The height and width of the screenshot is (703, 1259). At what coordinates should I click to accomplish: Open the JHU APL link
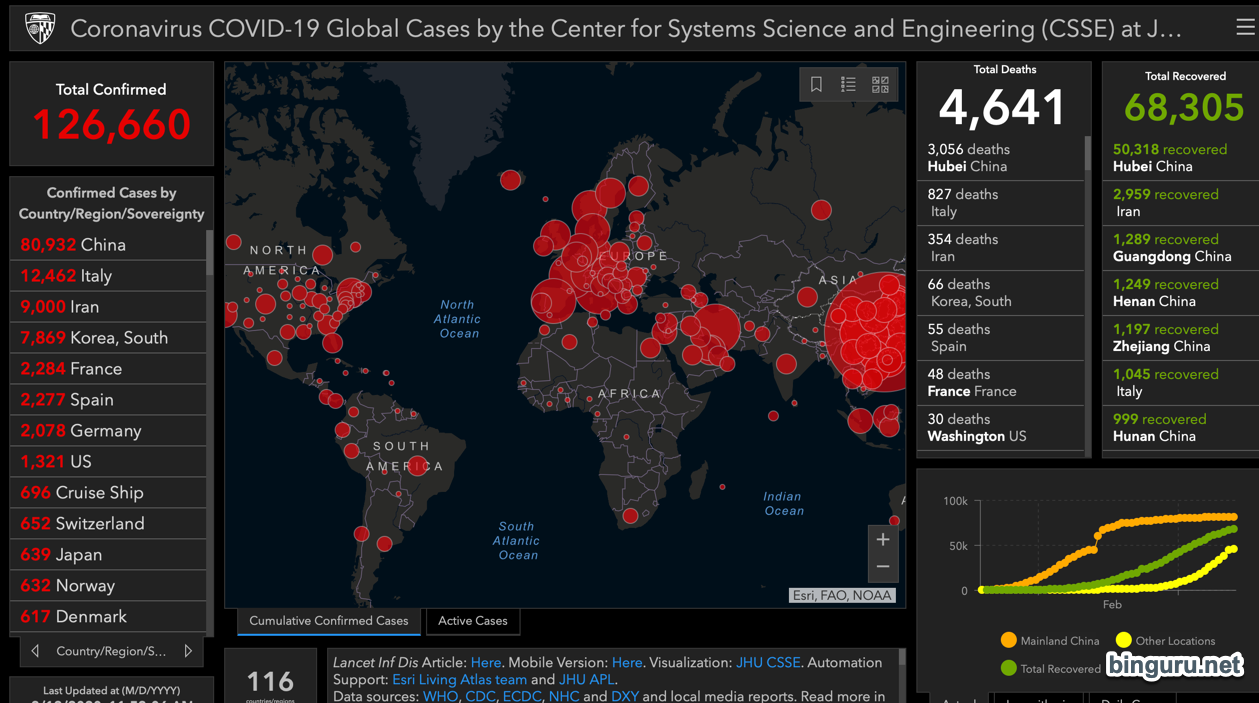[x=587, y=679]
